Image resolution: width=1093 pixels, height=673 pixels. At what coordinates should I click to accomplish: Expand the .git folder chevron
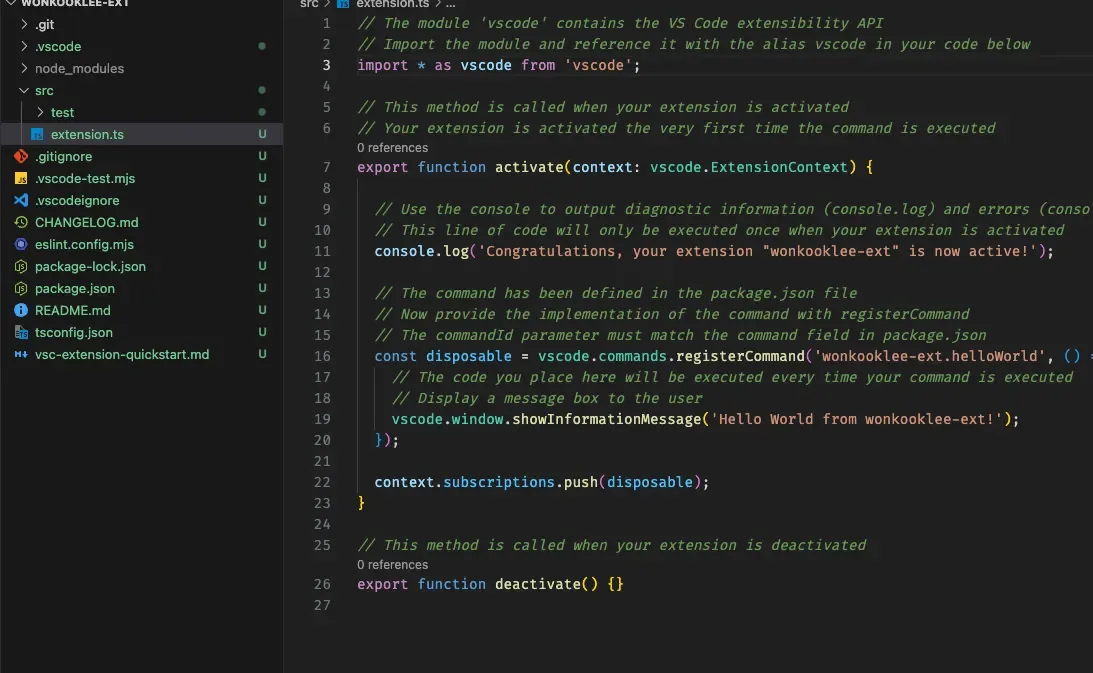pos(24,24)
